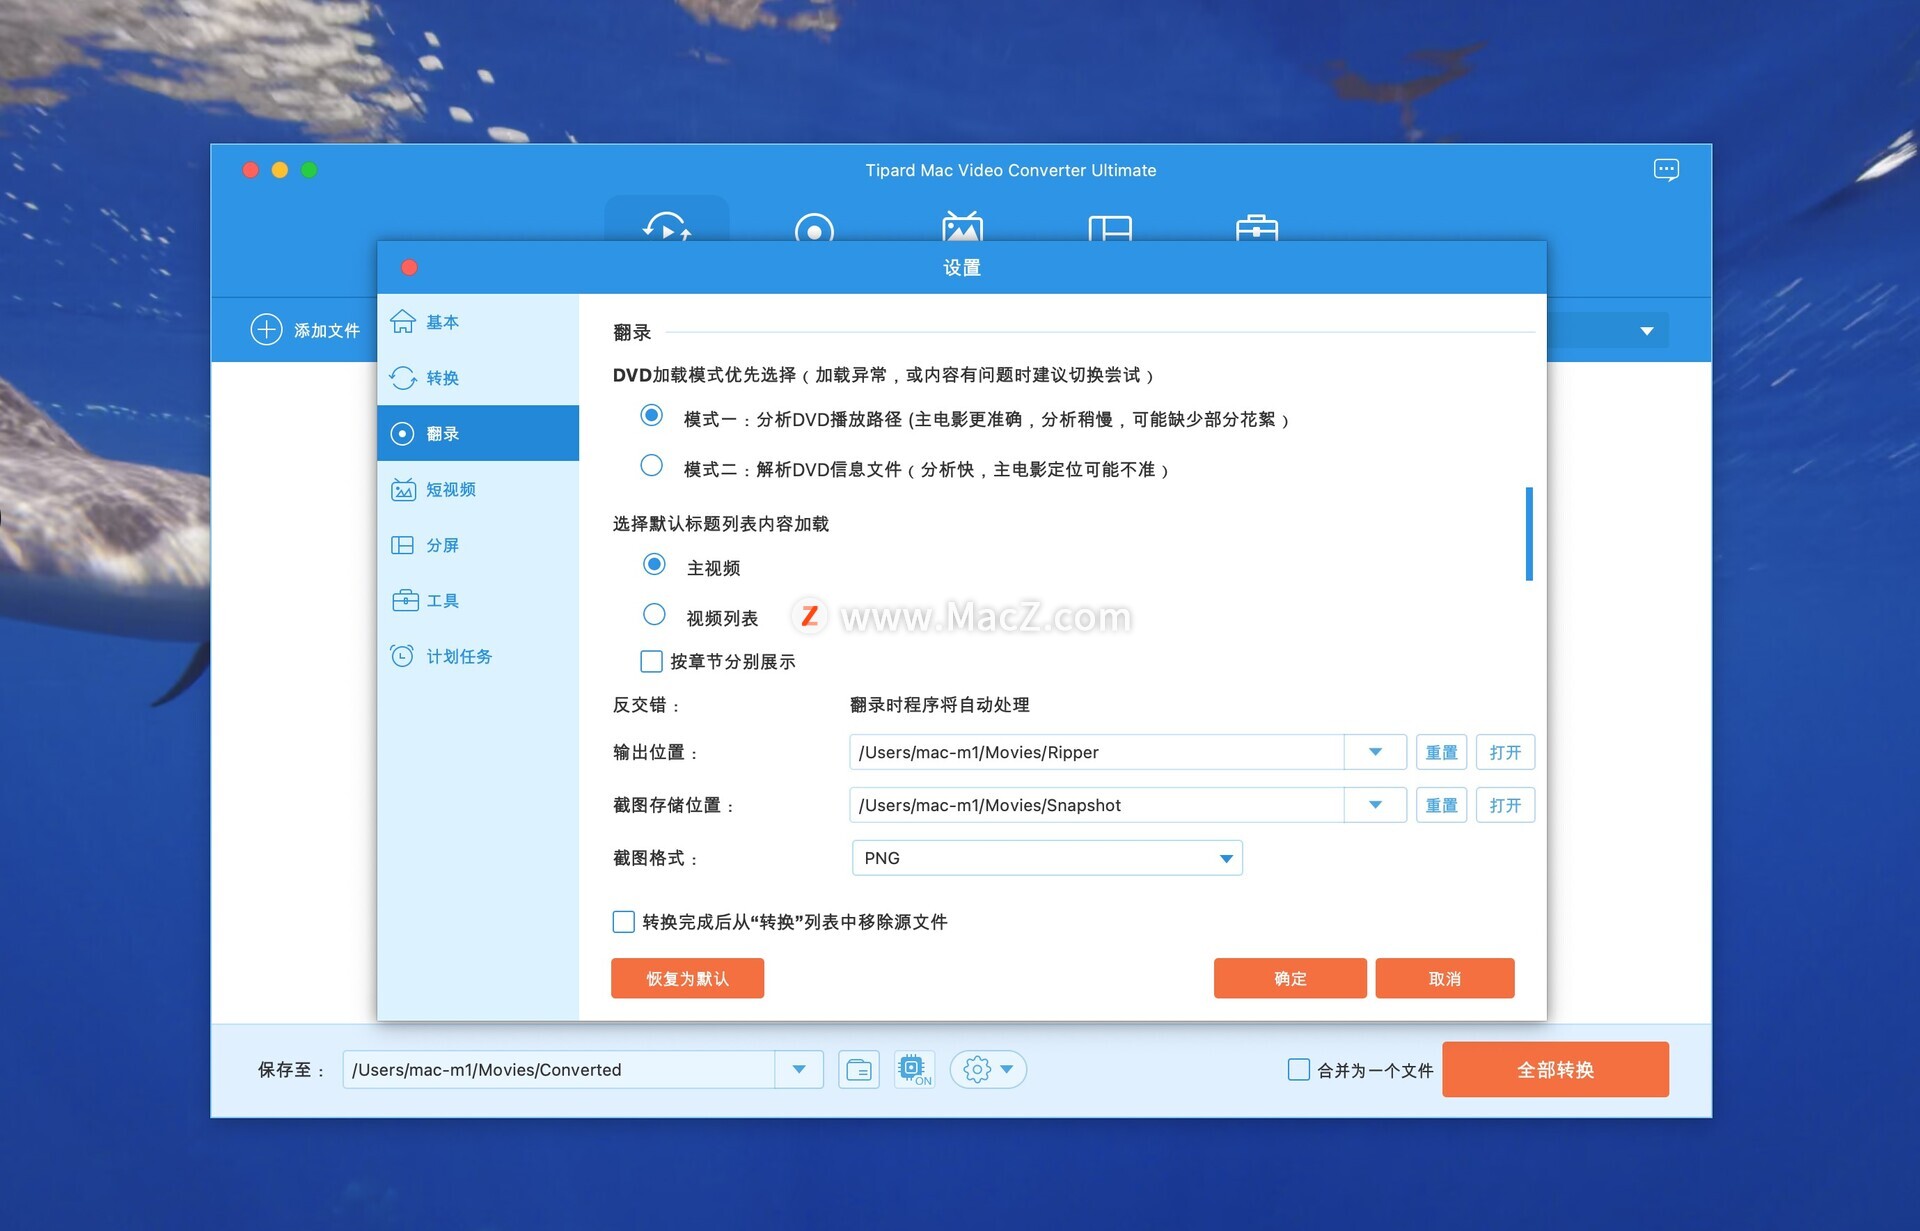
Task: Open the save folder browse icon
Action: coord(859,1070)
